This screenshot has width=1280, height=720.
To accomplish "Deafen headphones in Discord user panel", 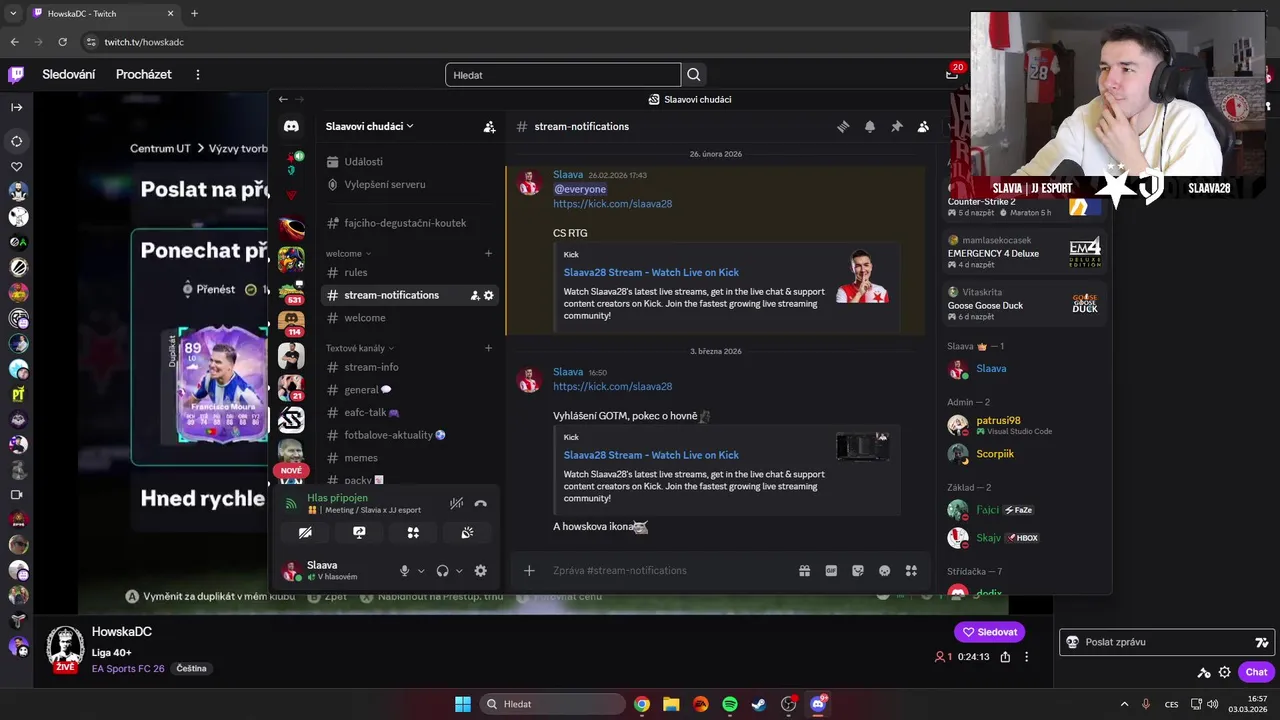I will pyautogui.click(x=442, y=571).
